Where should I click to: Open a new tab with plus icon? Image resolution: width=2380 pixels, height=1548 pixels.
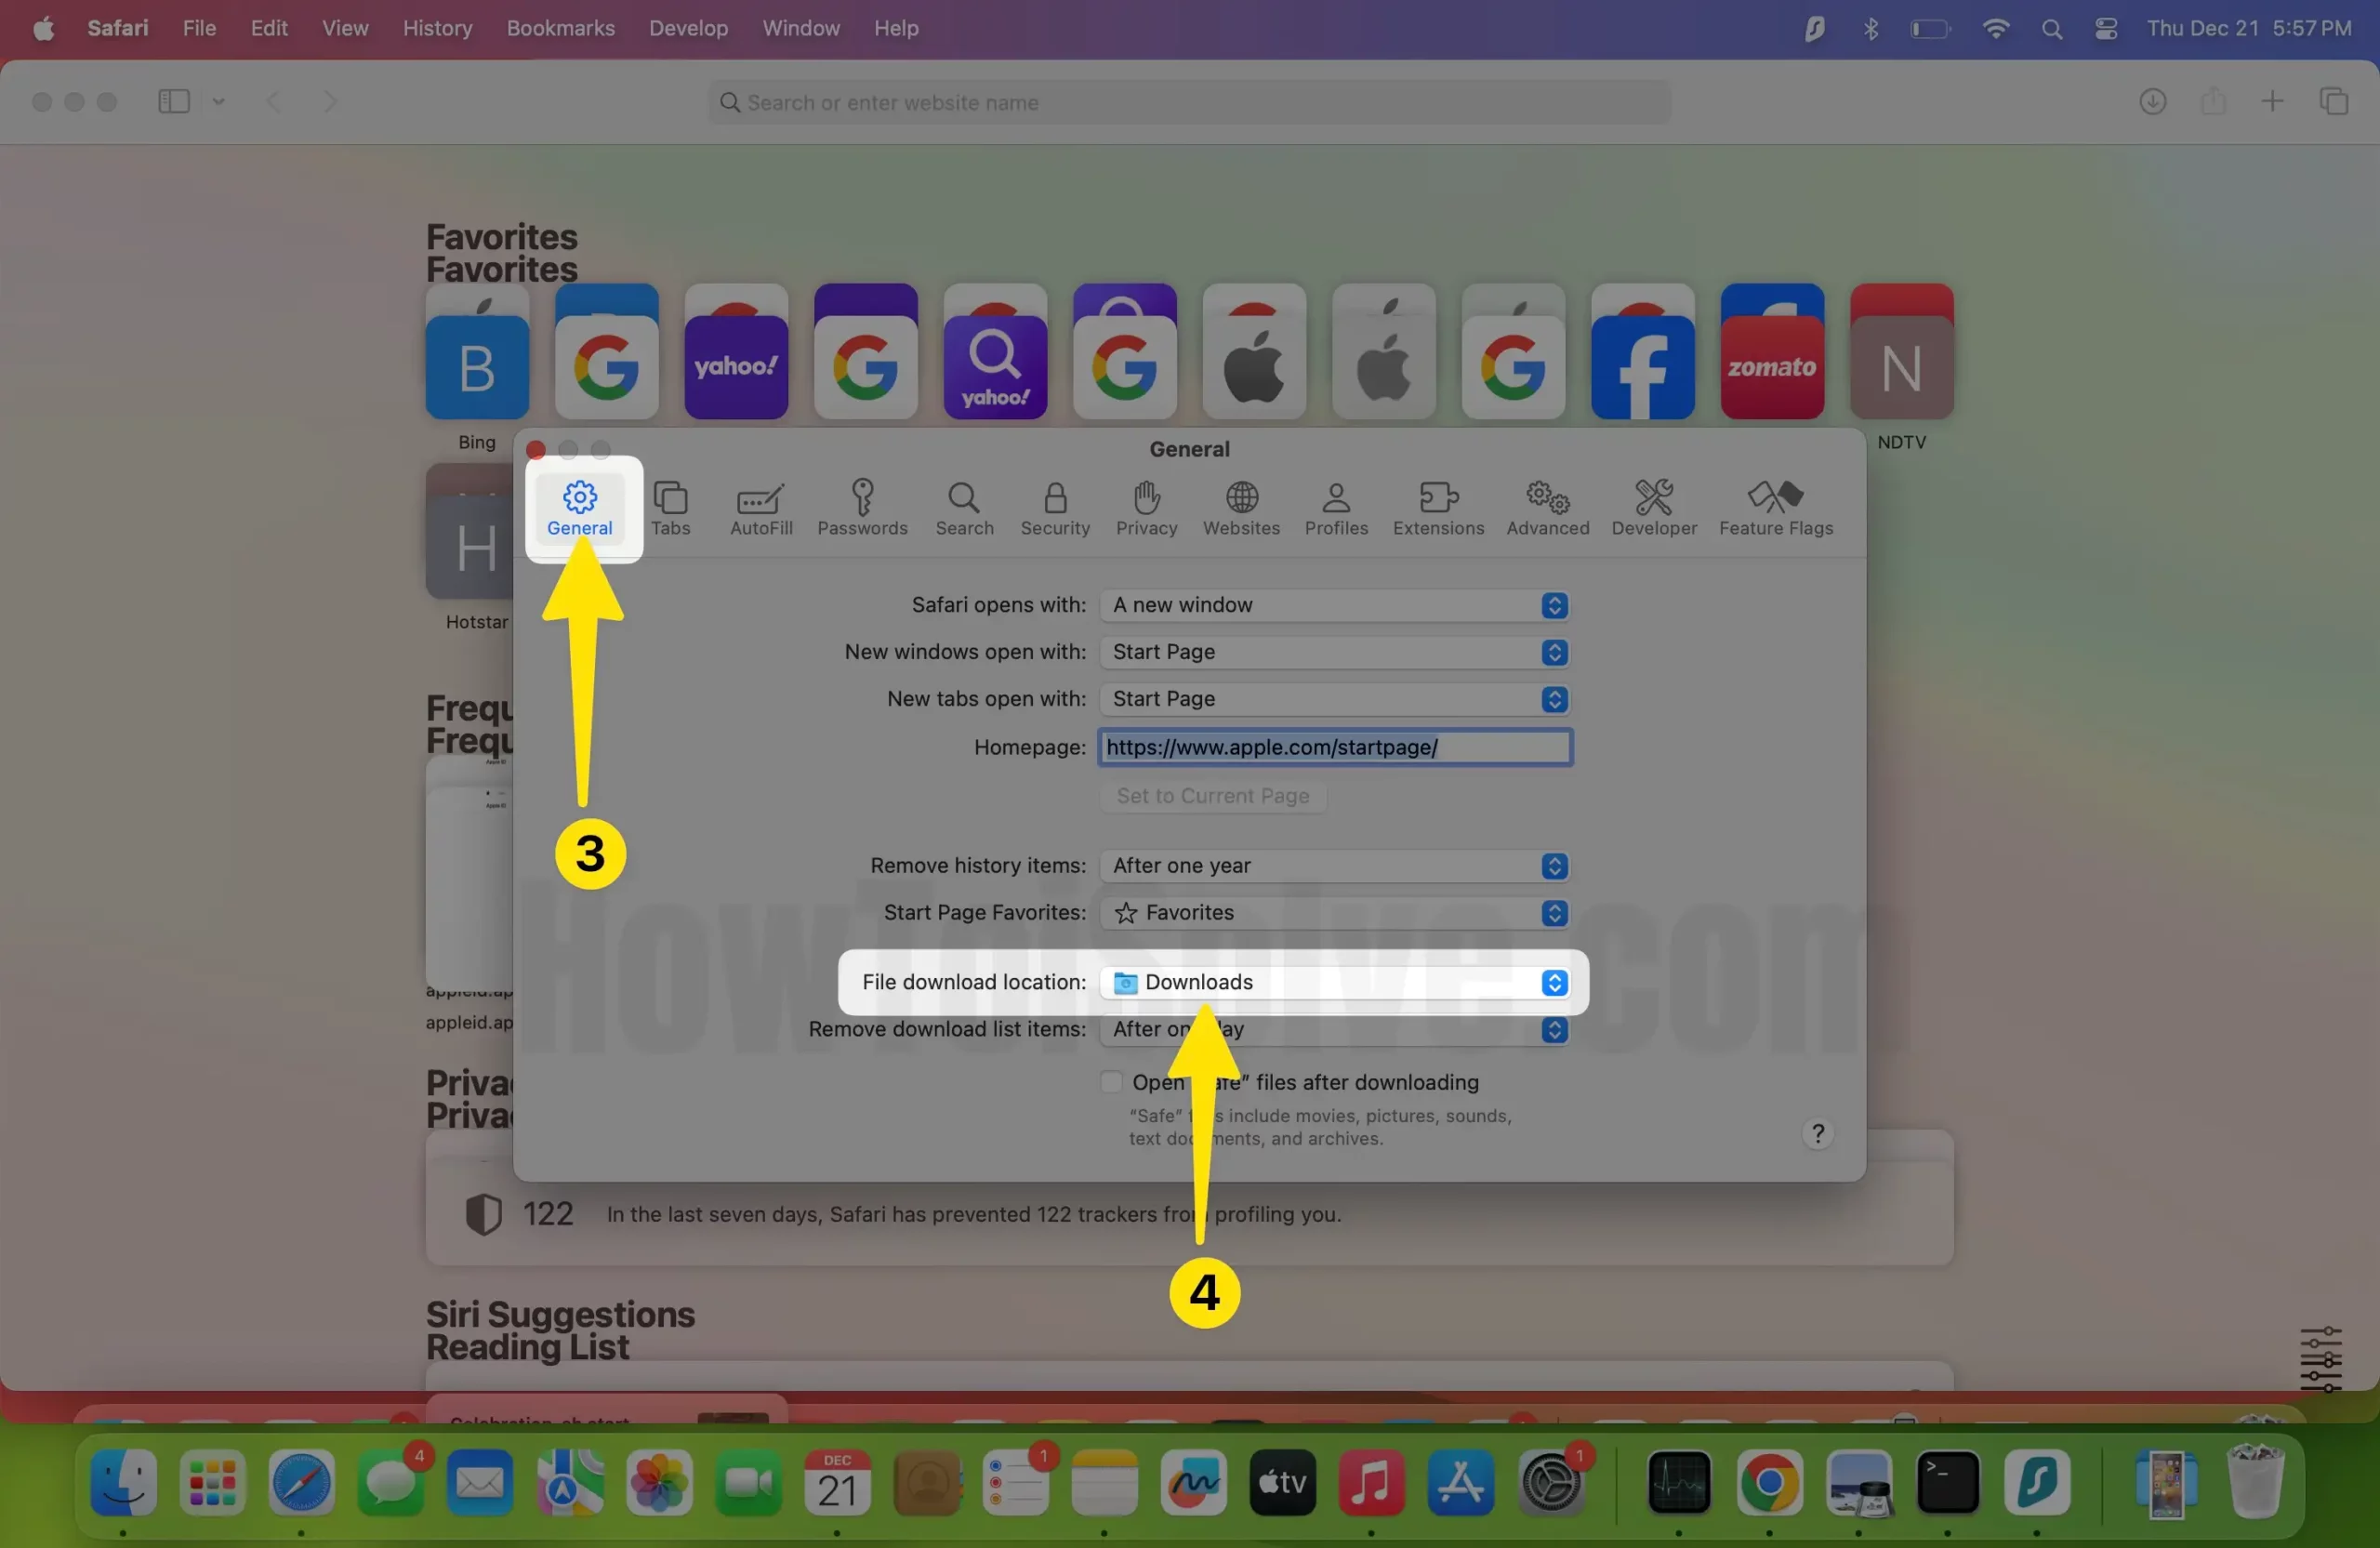[x=2271, y=101]
